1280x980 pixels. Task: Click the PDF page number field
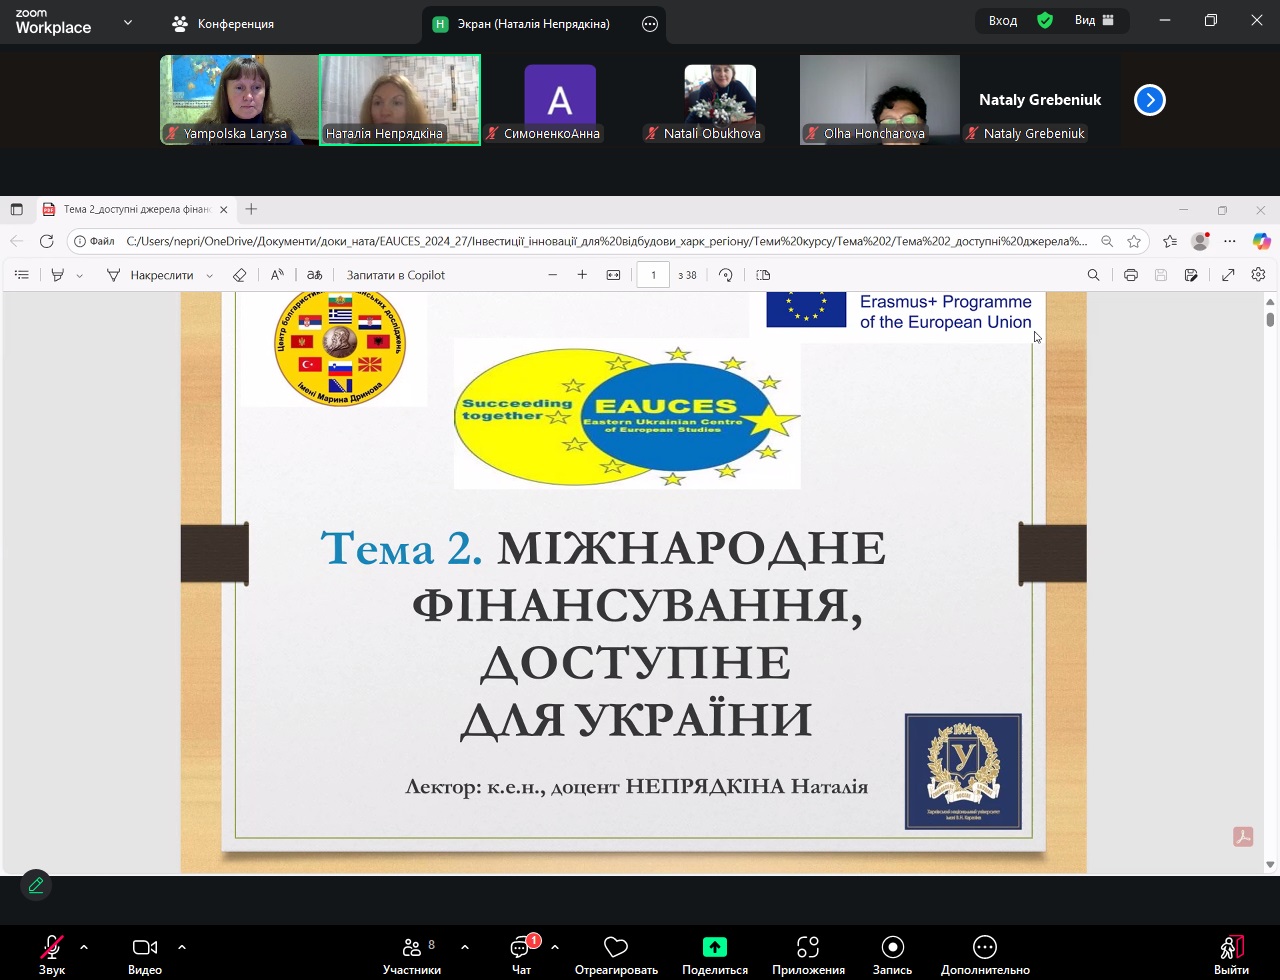coord(653,275)
